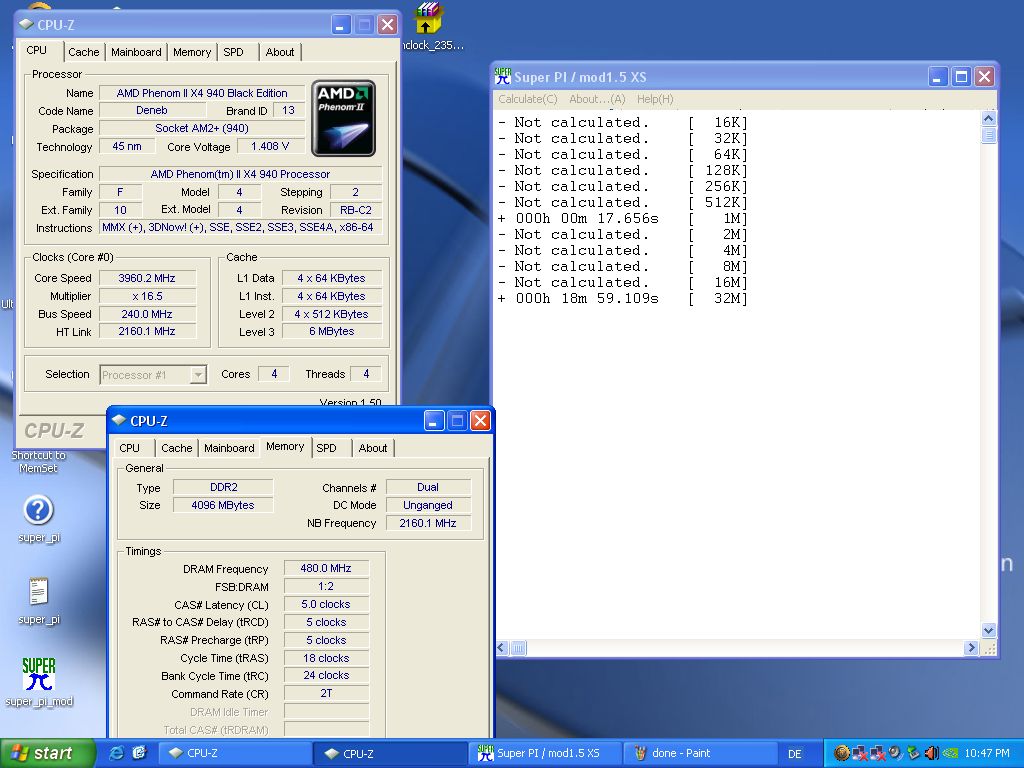This screenshot has height=768, width=1024.
Task: Click Quick Launch icon right of Internet Explorer
Action: pos(139,753)
